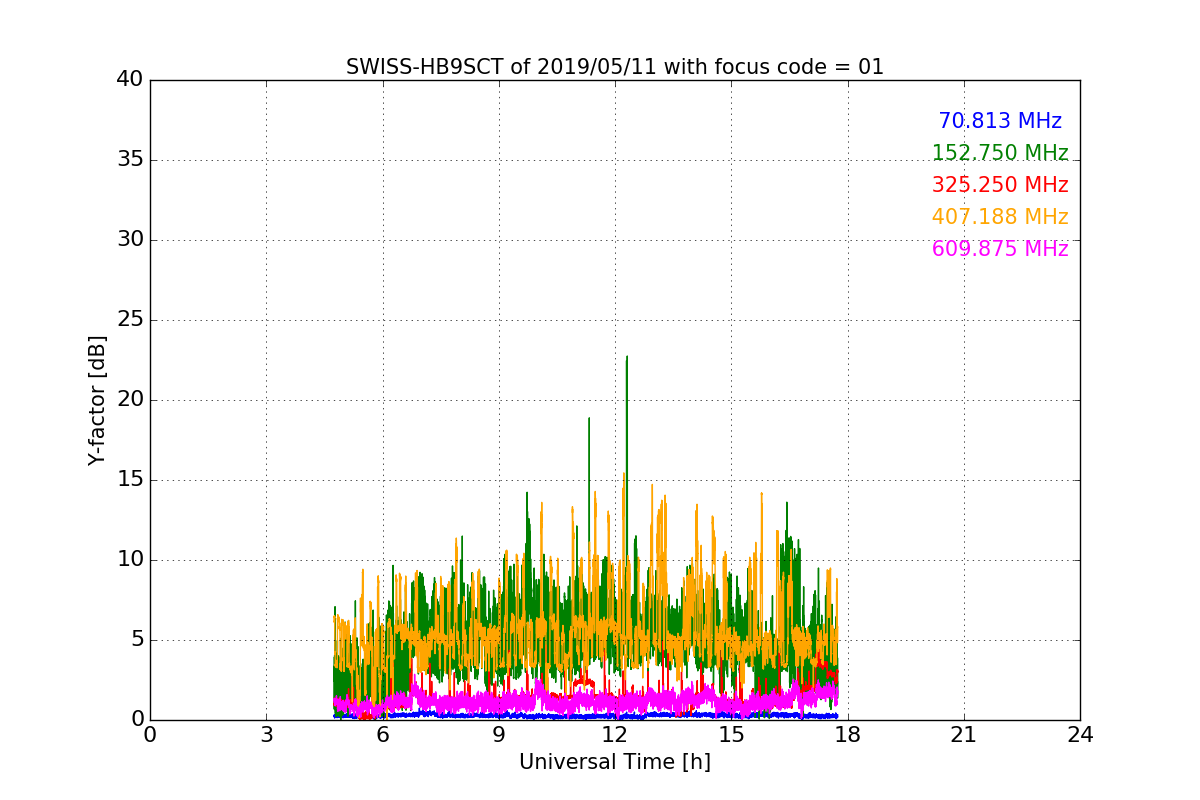Select the 325.250 MHz legend label
This screenshot has height=800, width=1200.
tap(1000, 185)
